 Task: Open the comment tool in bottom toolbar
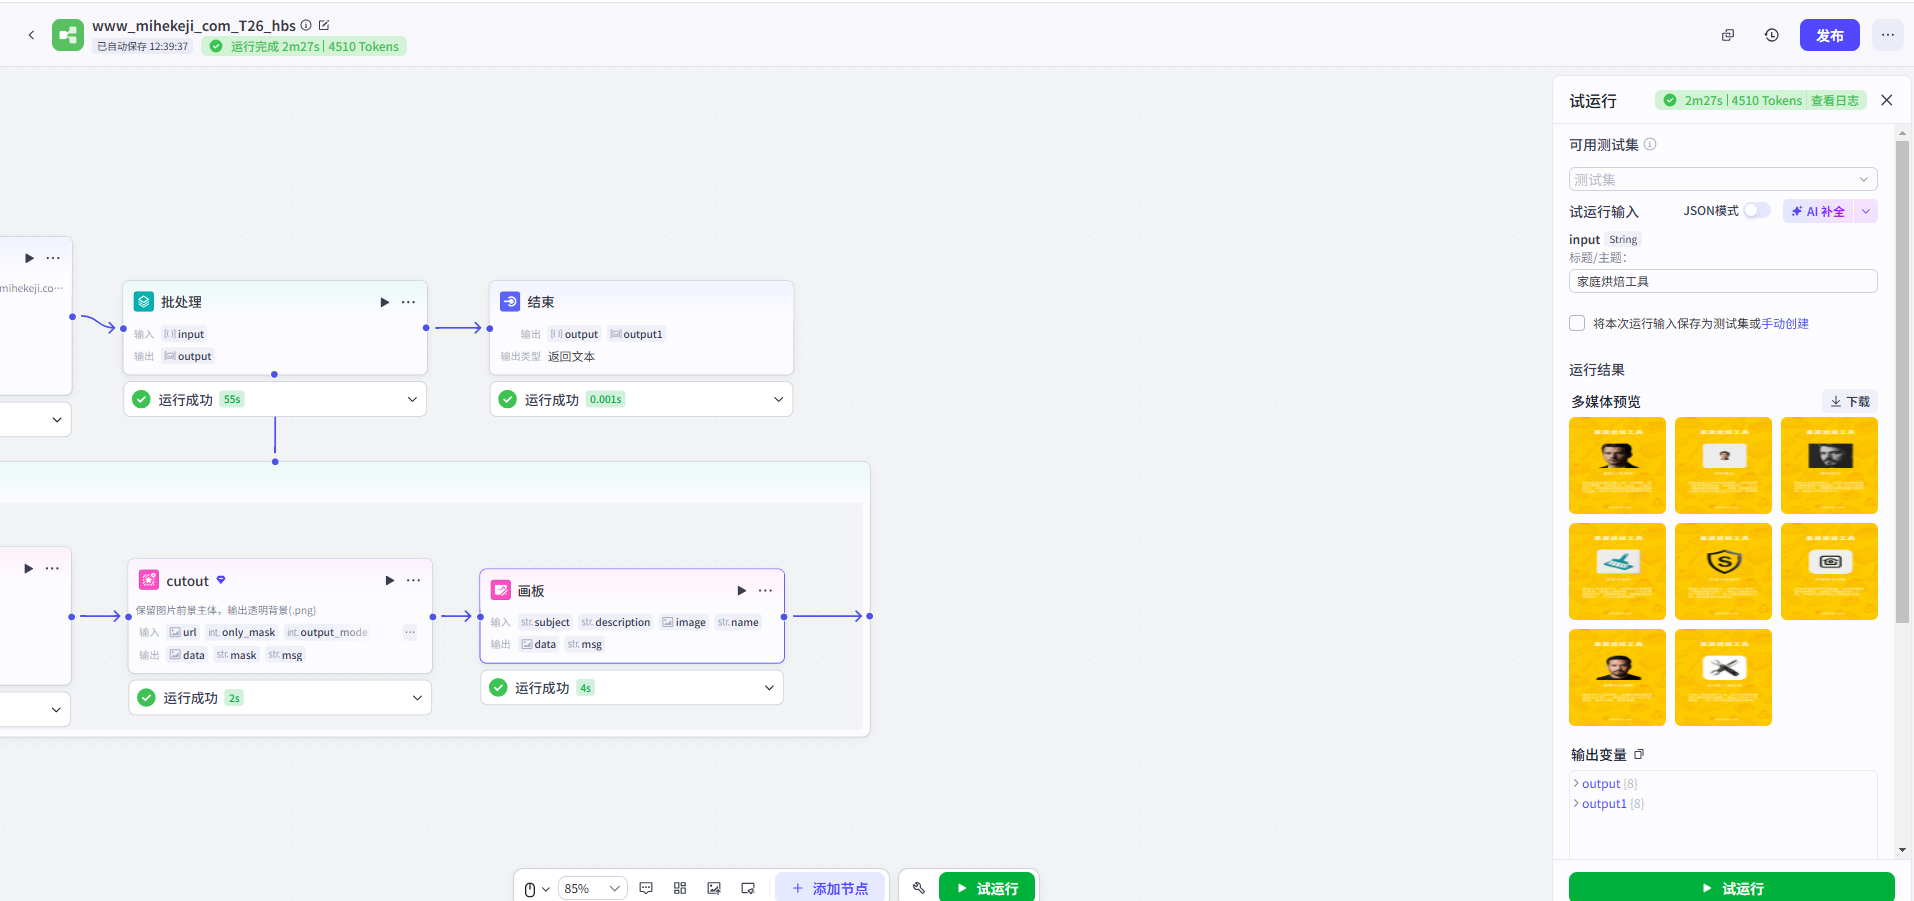click(646, 888)
